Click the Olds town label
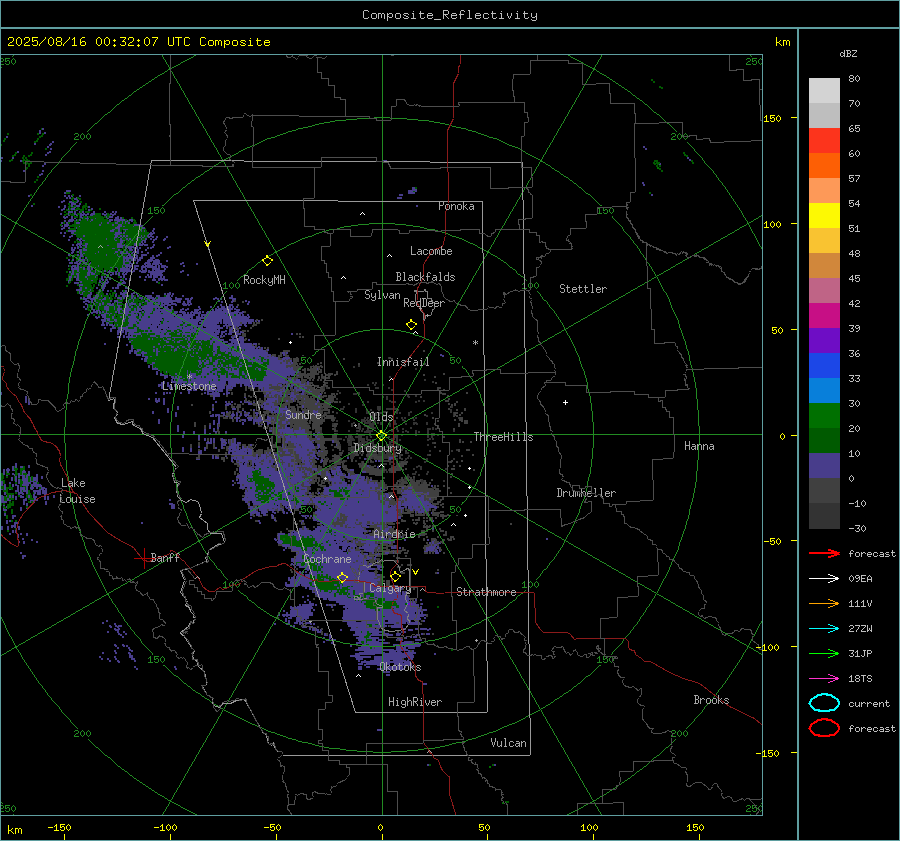The height and width of the screenshot is (841, 900). [x=381, y=417]
